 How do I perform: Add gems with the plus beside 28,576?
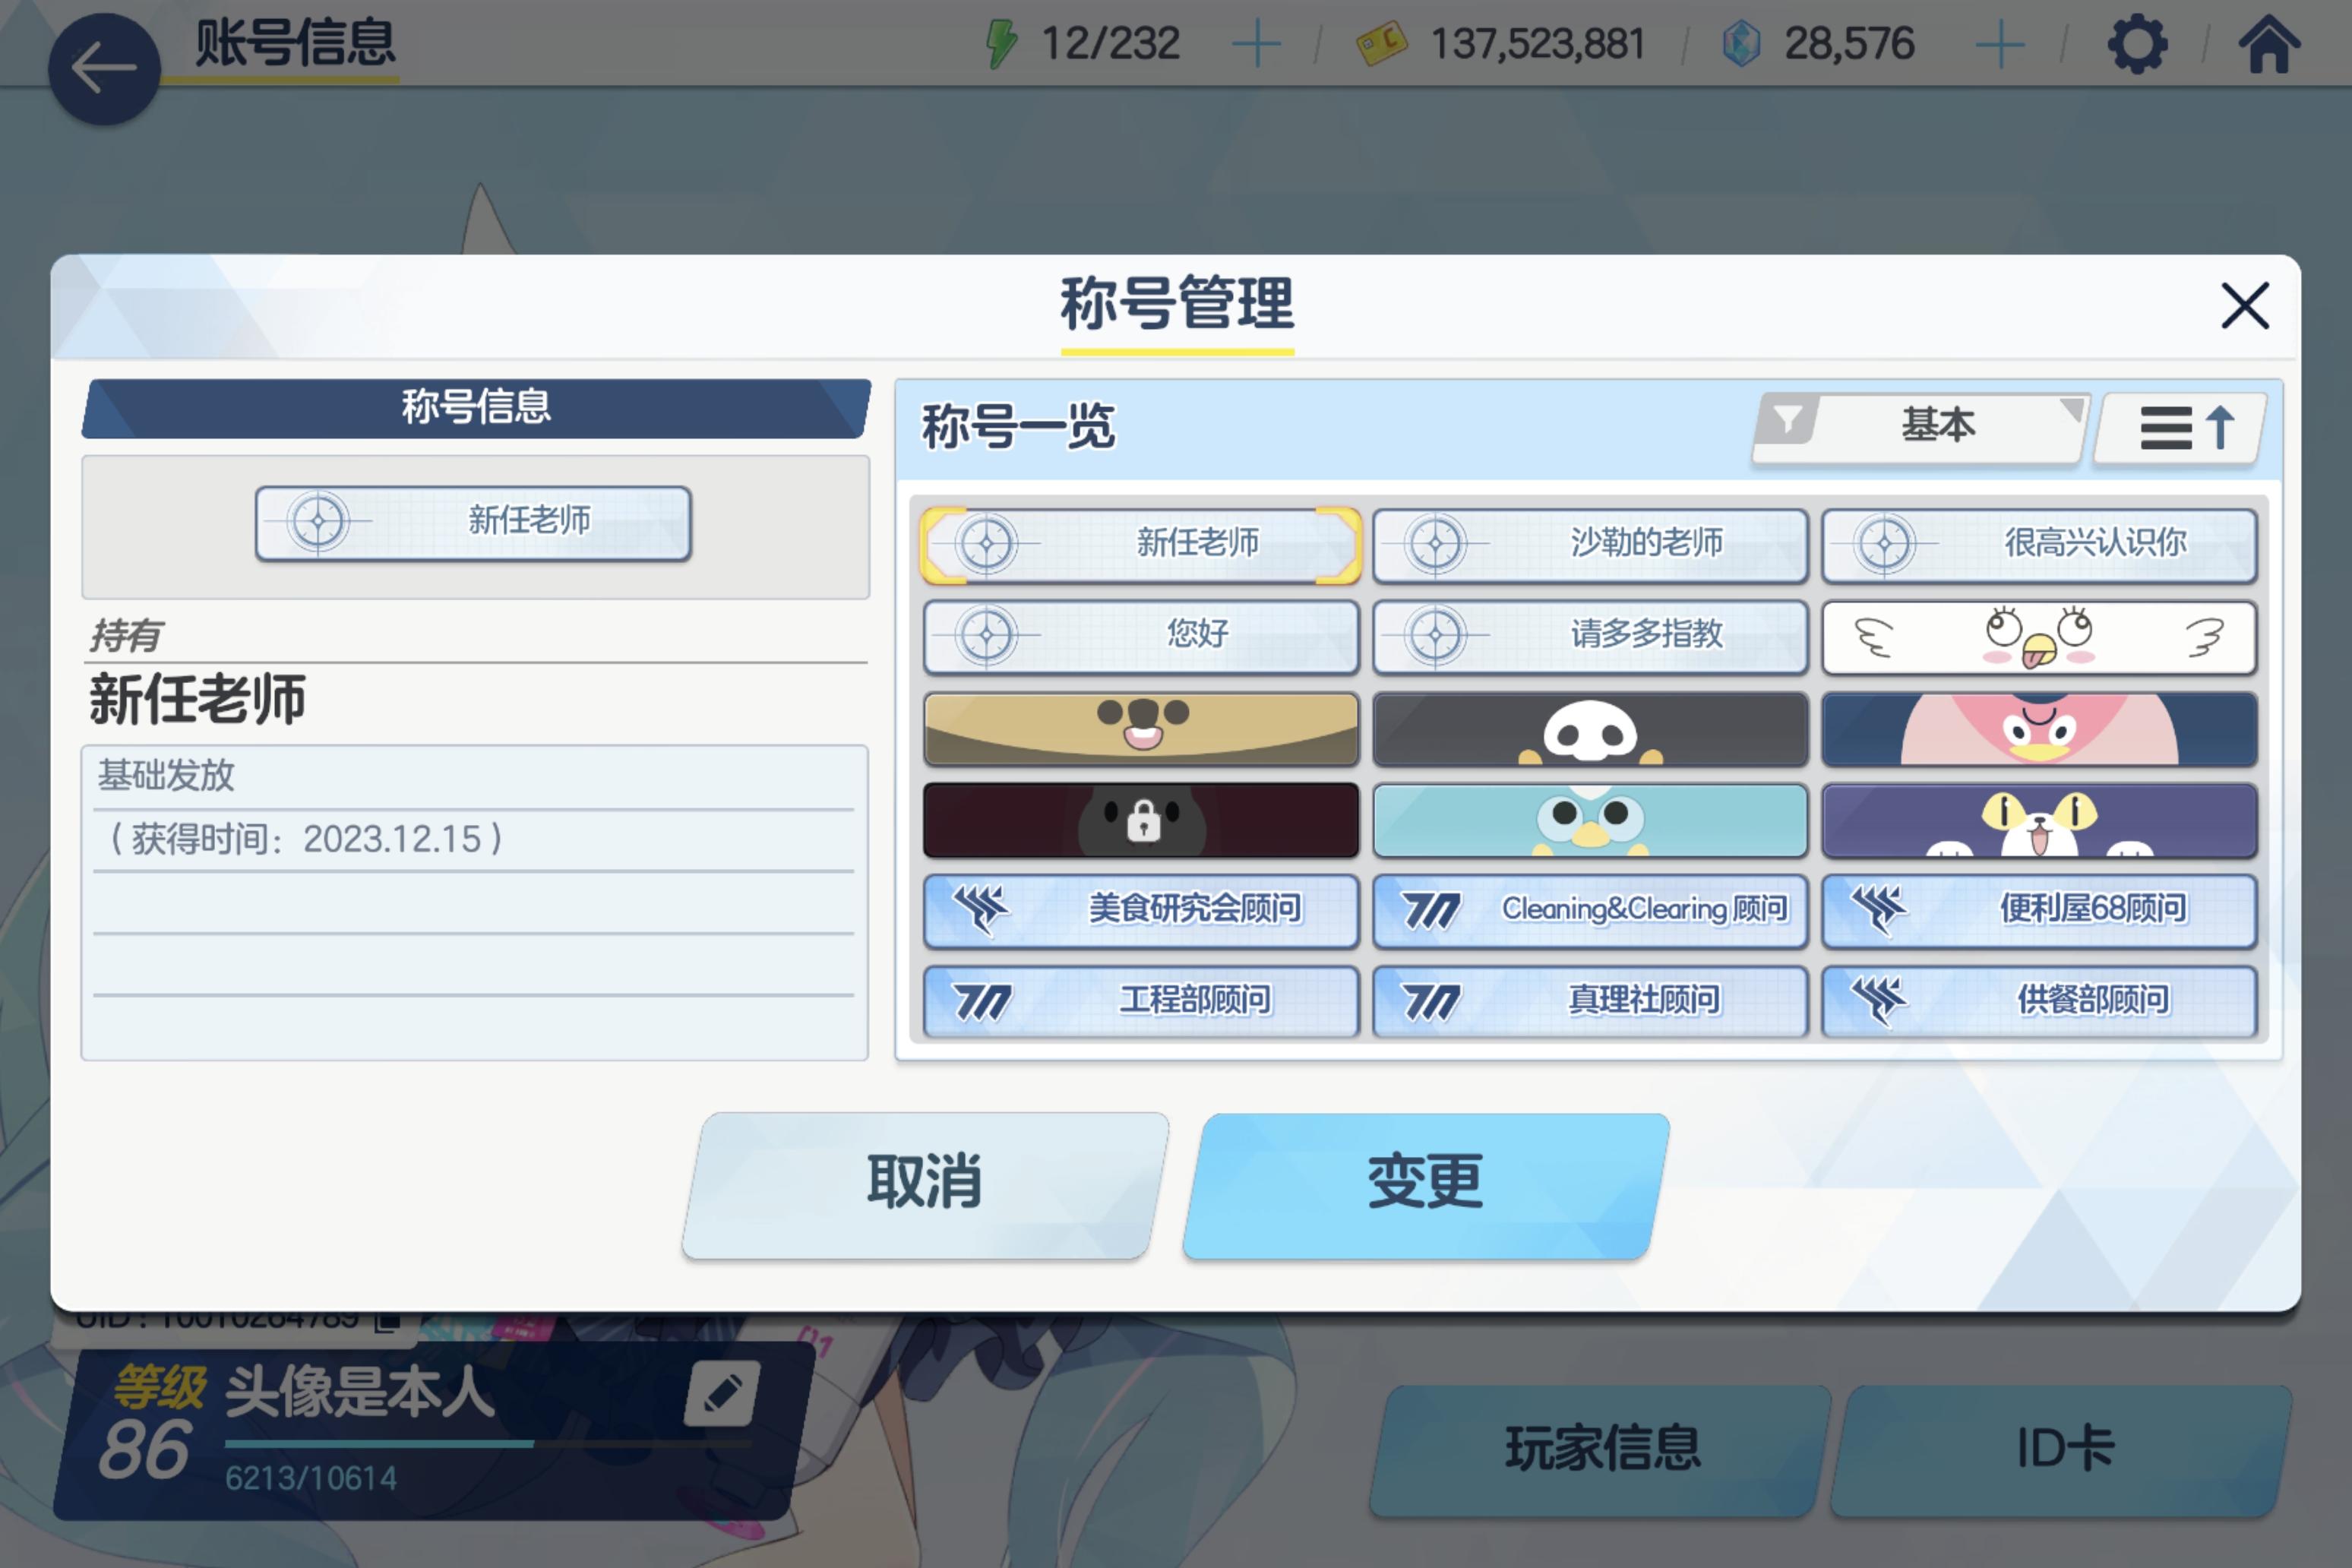(x=2000, y=45)
